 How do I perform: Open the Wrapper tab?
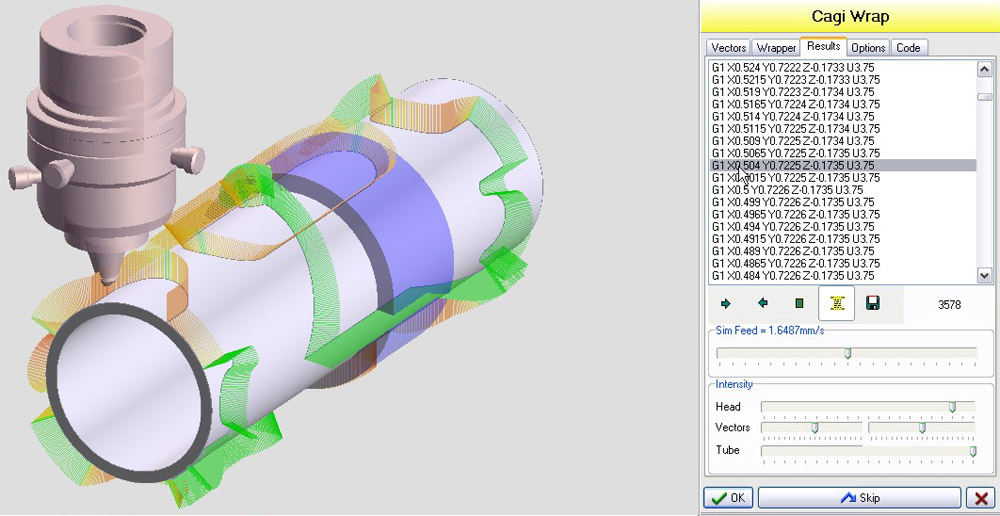pos(776,48)
